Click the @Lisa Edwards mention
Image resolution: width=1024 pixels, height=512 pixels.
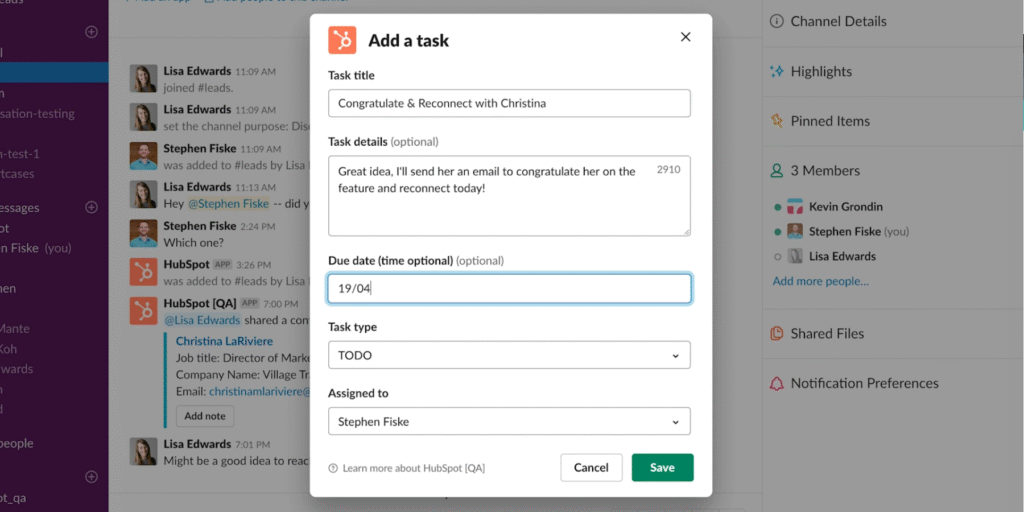click(202, 320)
